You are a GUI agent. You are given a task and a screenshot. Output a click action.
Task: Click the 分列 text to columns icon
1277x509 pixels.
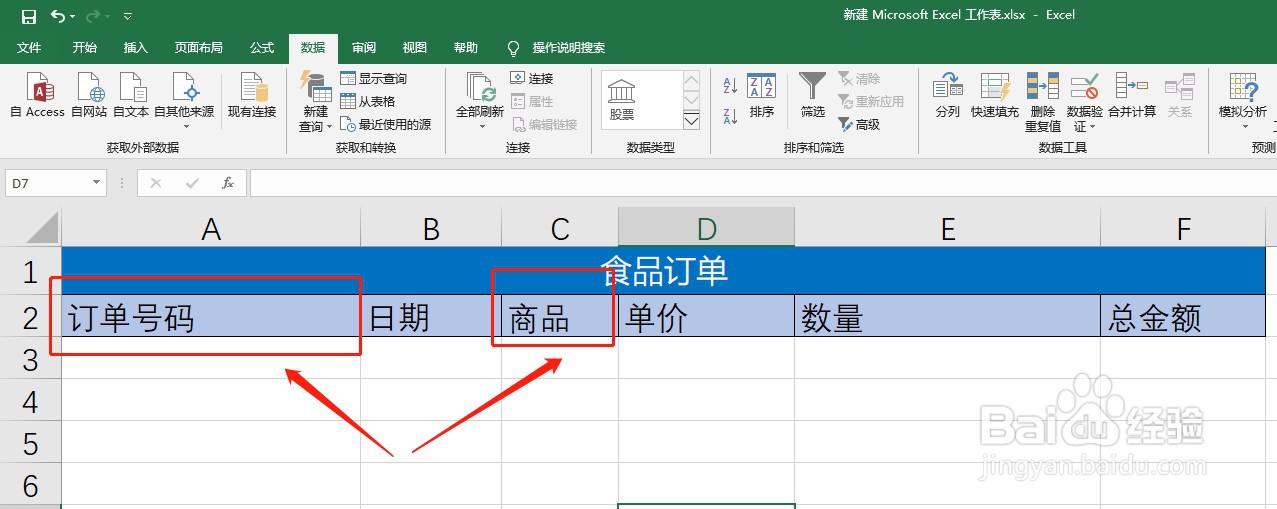pyautogui.click(x=948, y=97)
